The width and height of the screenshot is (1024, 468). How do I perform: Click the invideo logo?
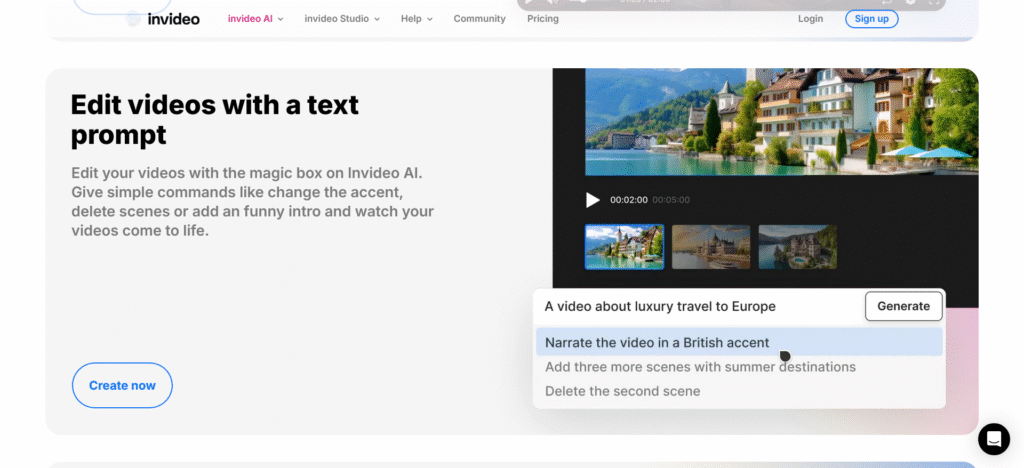point(163,19)
